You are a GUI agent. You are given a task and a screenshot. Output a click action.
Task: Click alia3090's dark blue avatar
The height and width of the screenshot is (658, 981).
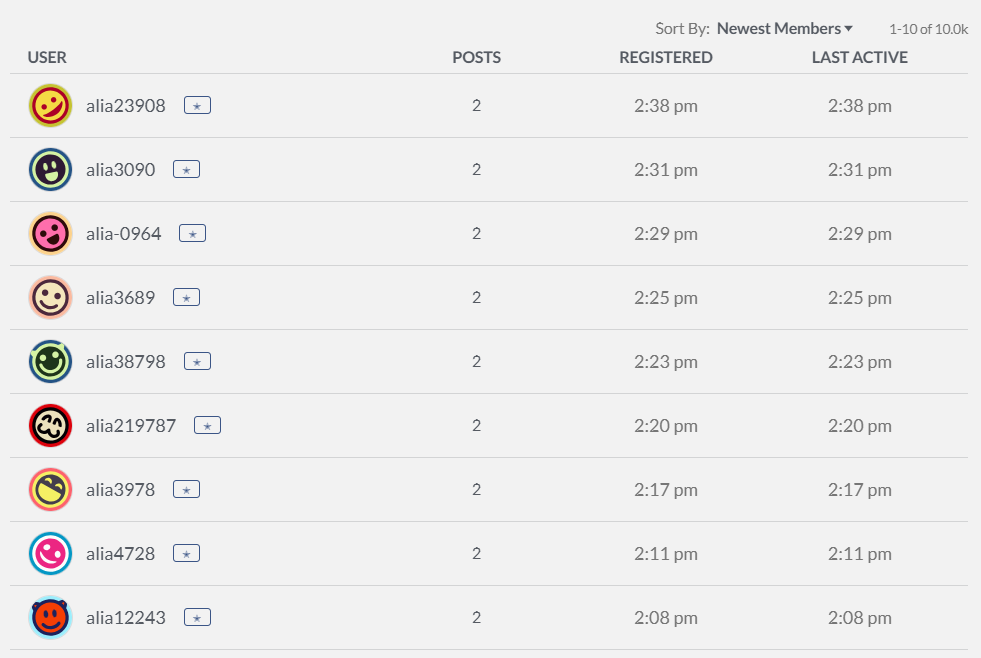tap(50, 170)
